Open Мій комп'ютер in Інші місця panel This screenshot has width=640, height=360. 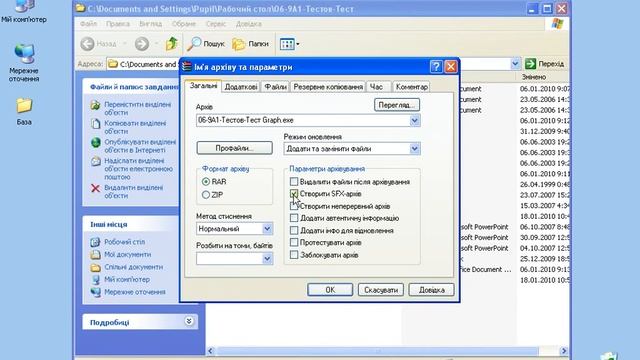tap(127, 280)
